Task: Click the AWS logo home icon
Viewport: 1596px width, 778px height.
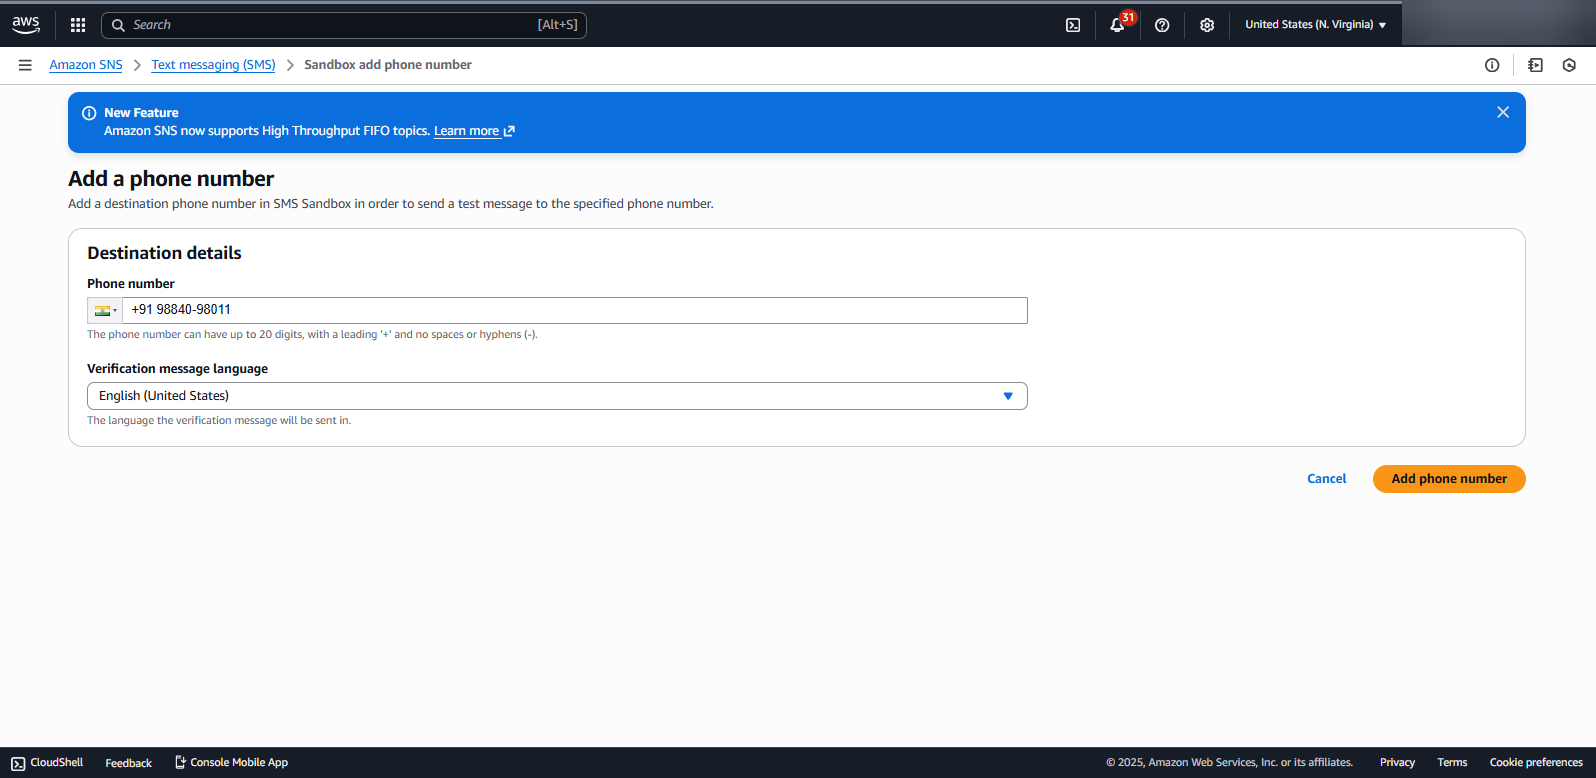Action: point(26,24)
